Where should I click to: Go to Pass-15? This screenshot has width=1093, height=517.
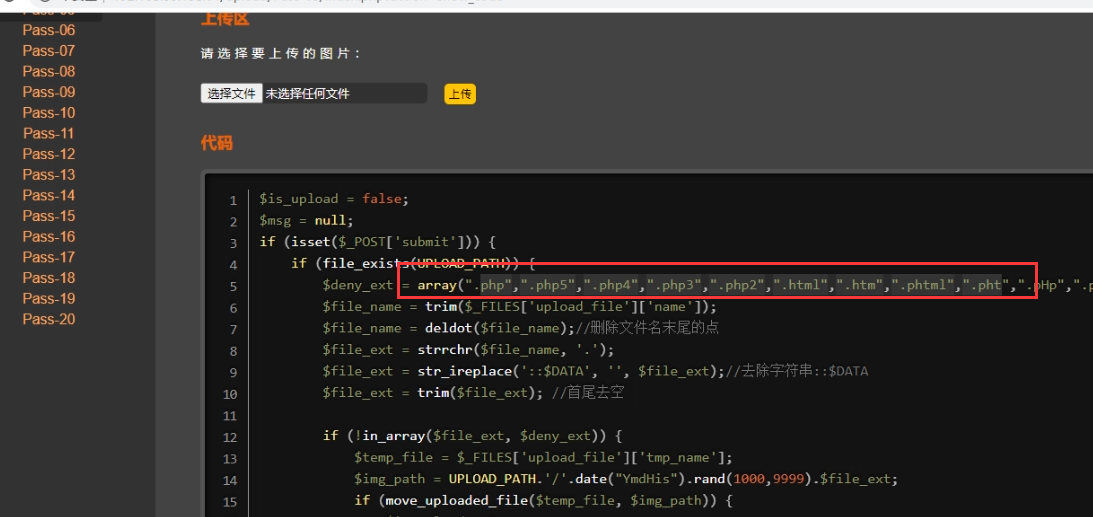(x=49, y=216)
